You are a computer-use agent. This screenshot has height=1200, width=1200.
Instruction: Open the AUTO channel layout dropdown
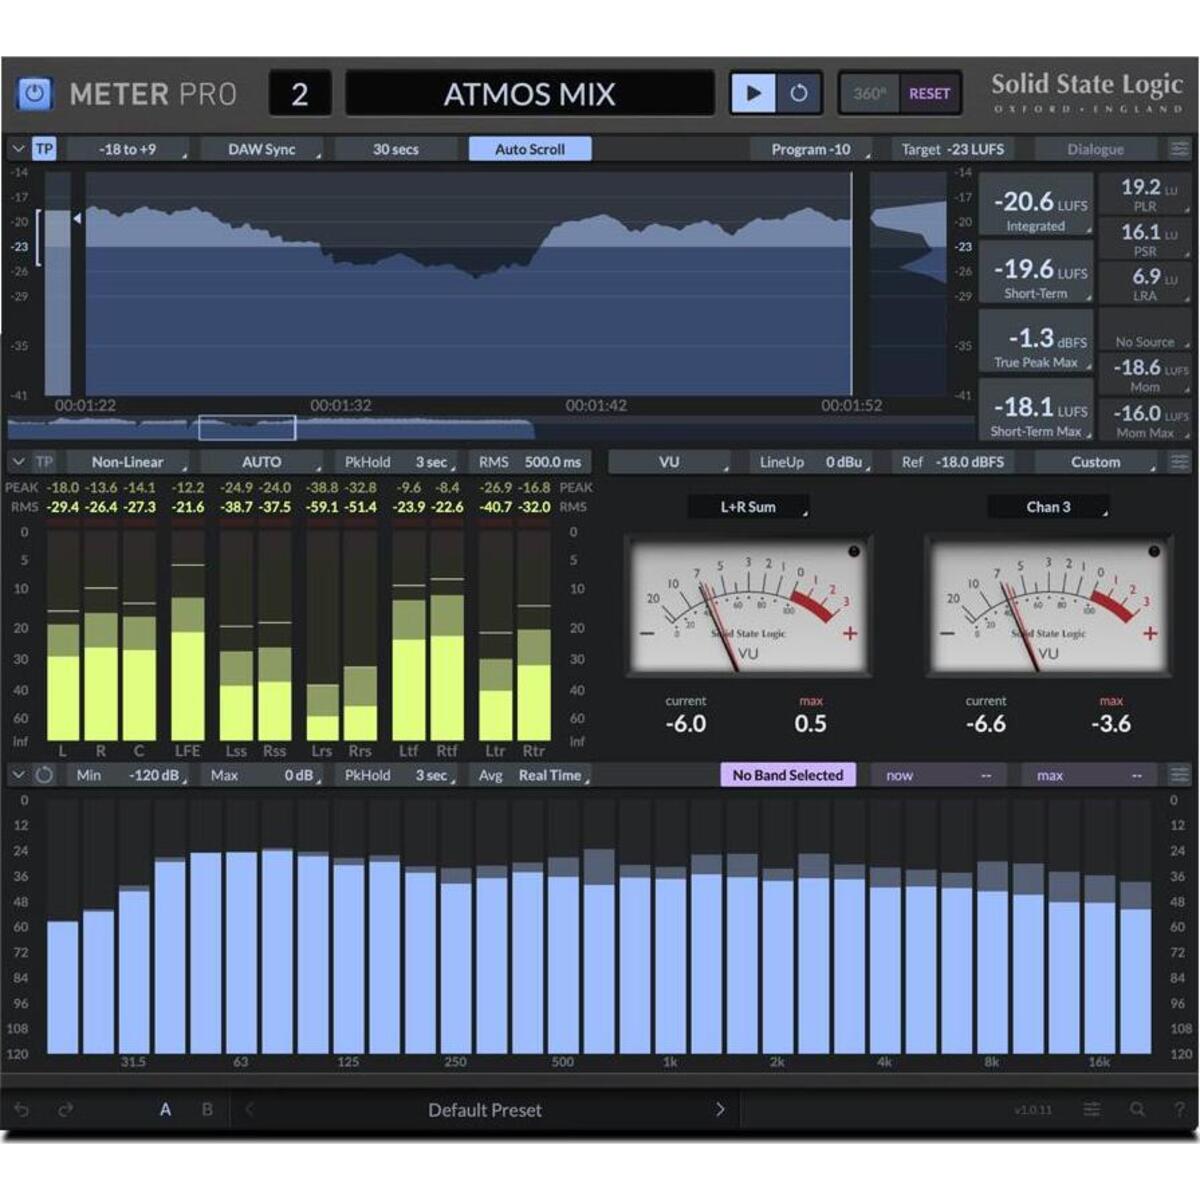(262, 462)
